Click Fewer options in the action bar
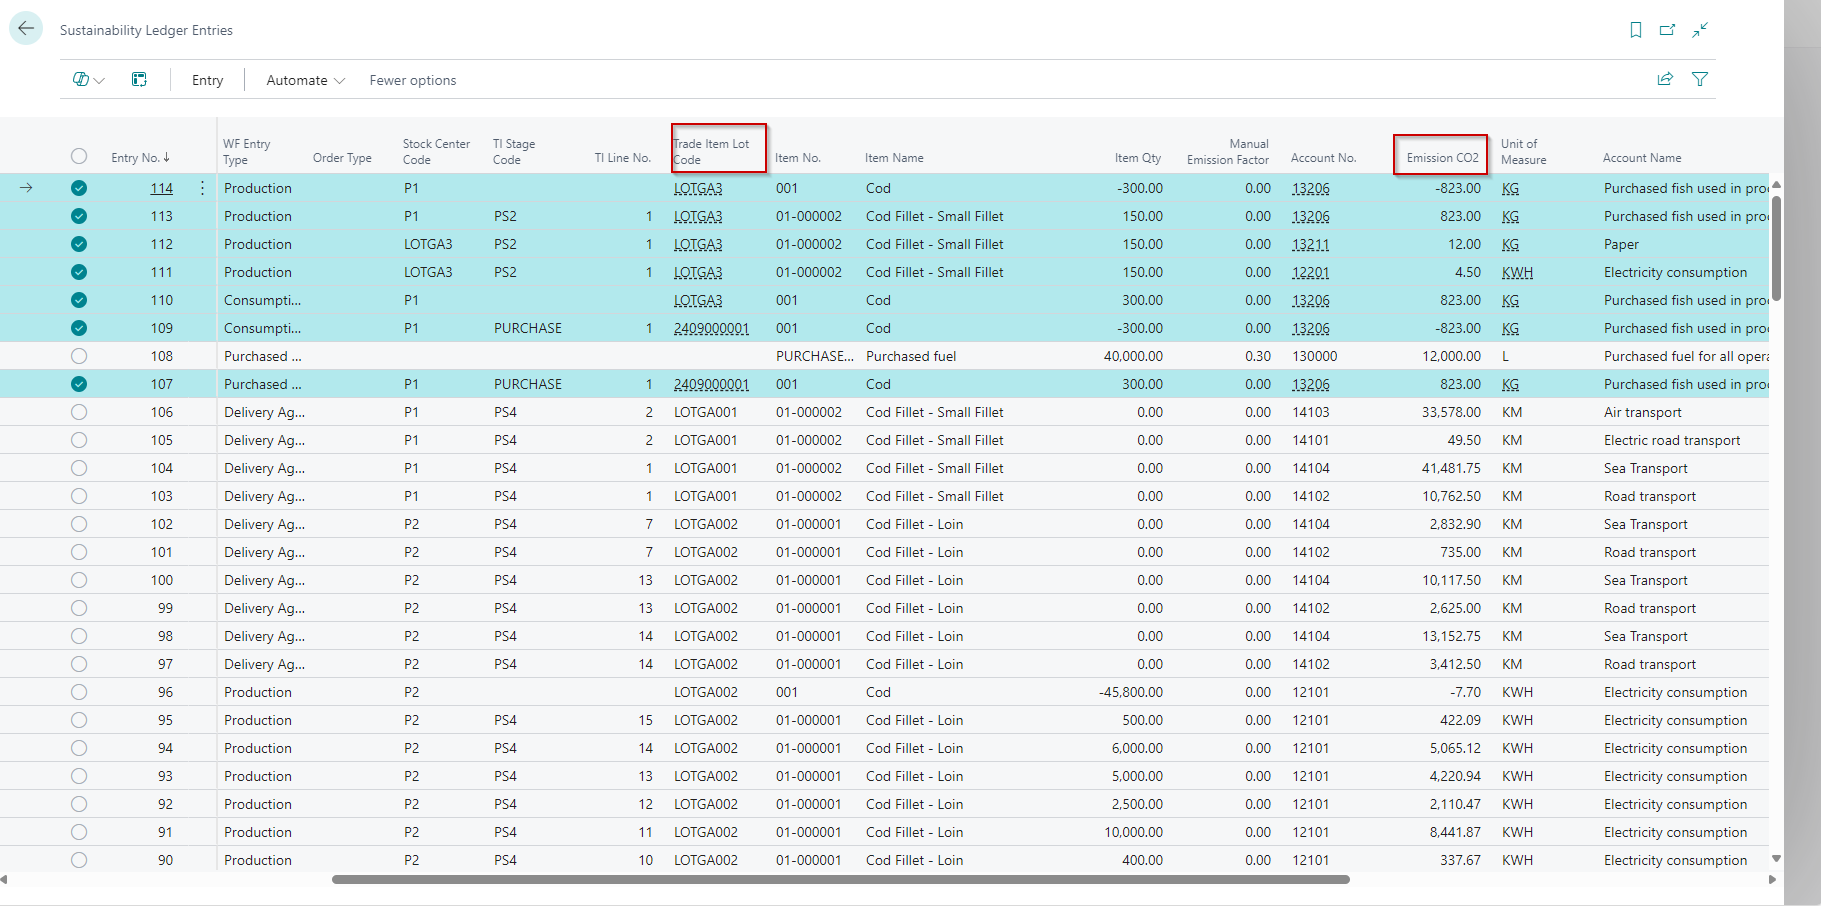The width and height of the screenshot is (1821, 906). click(412, 80)
